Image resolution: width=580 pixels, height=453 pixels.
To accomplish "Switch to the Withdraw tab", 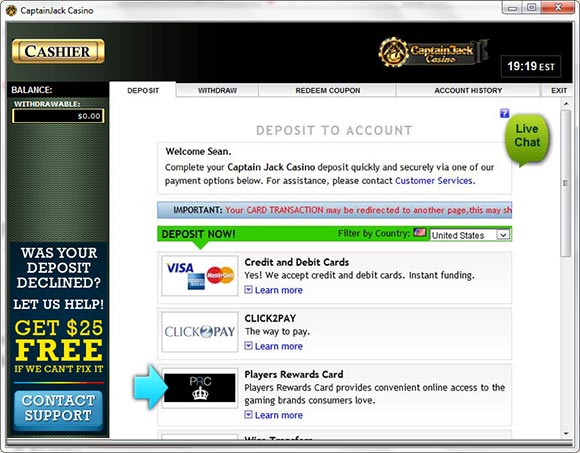I will (217, 90).
